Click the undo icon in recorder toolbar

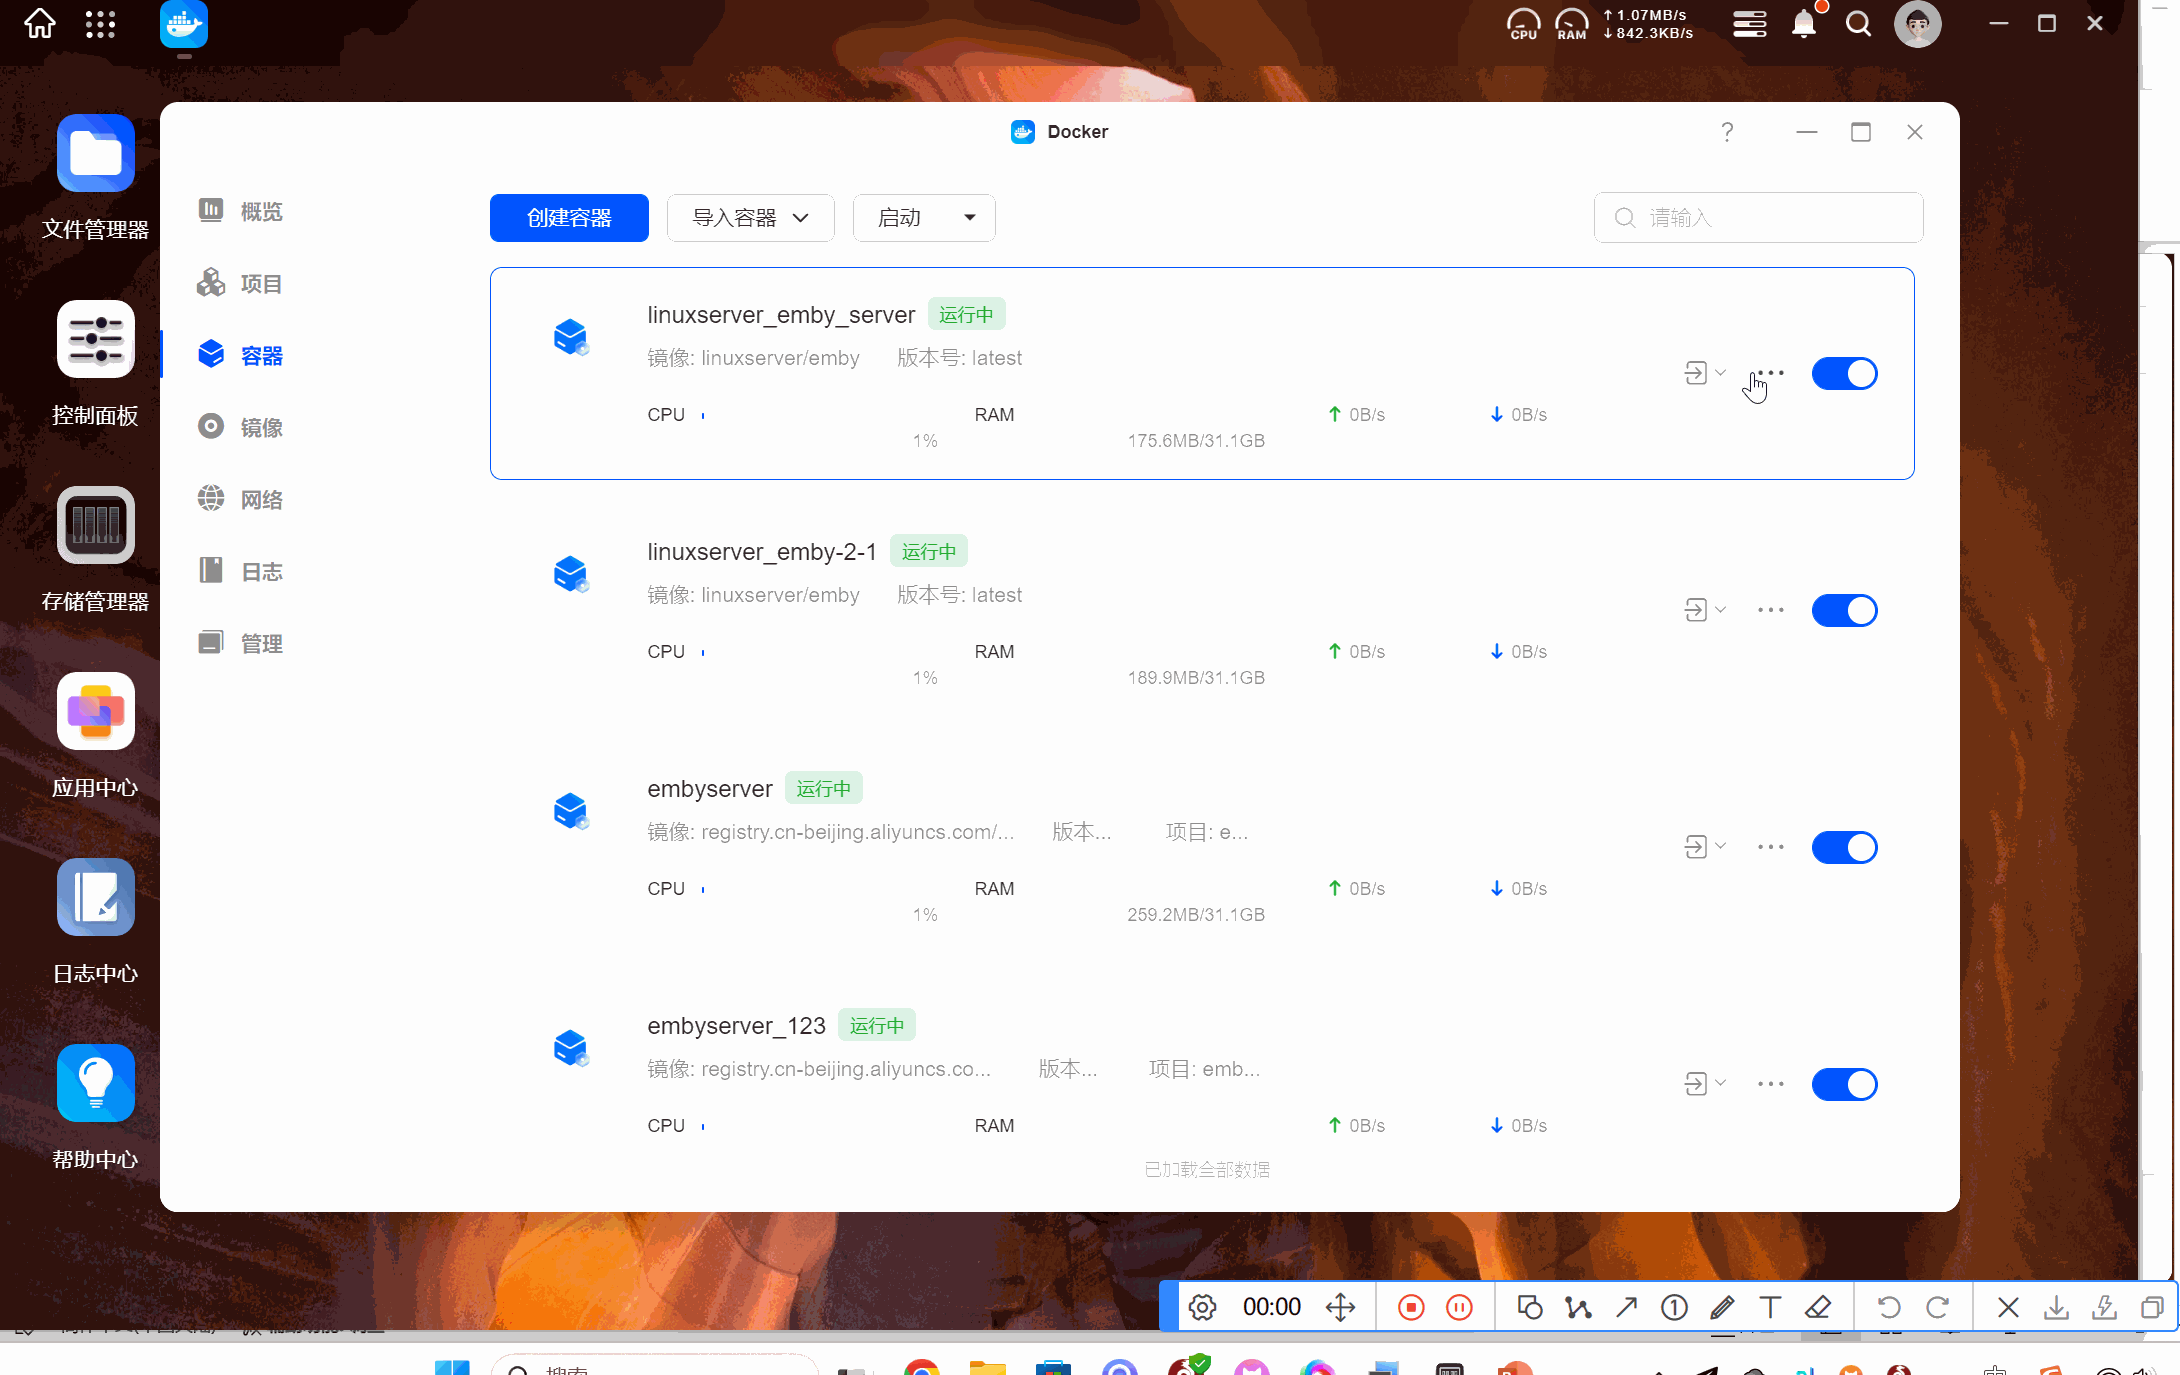(x=1888, y=1307)
